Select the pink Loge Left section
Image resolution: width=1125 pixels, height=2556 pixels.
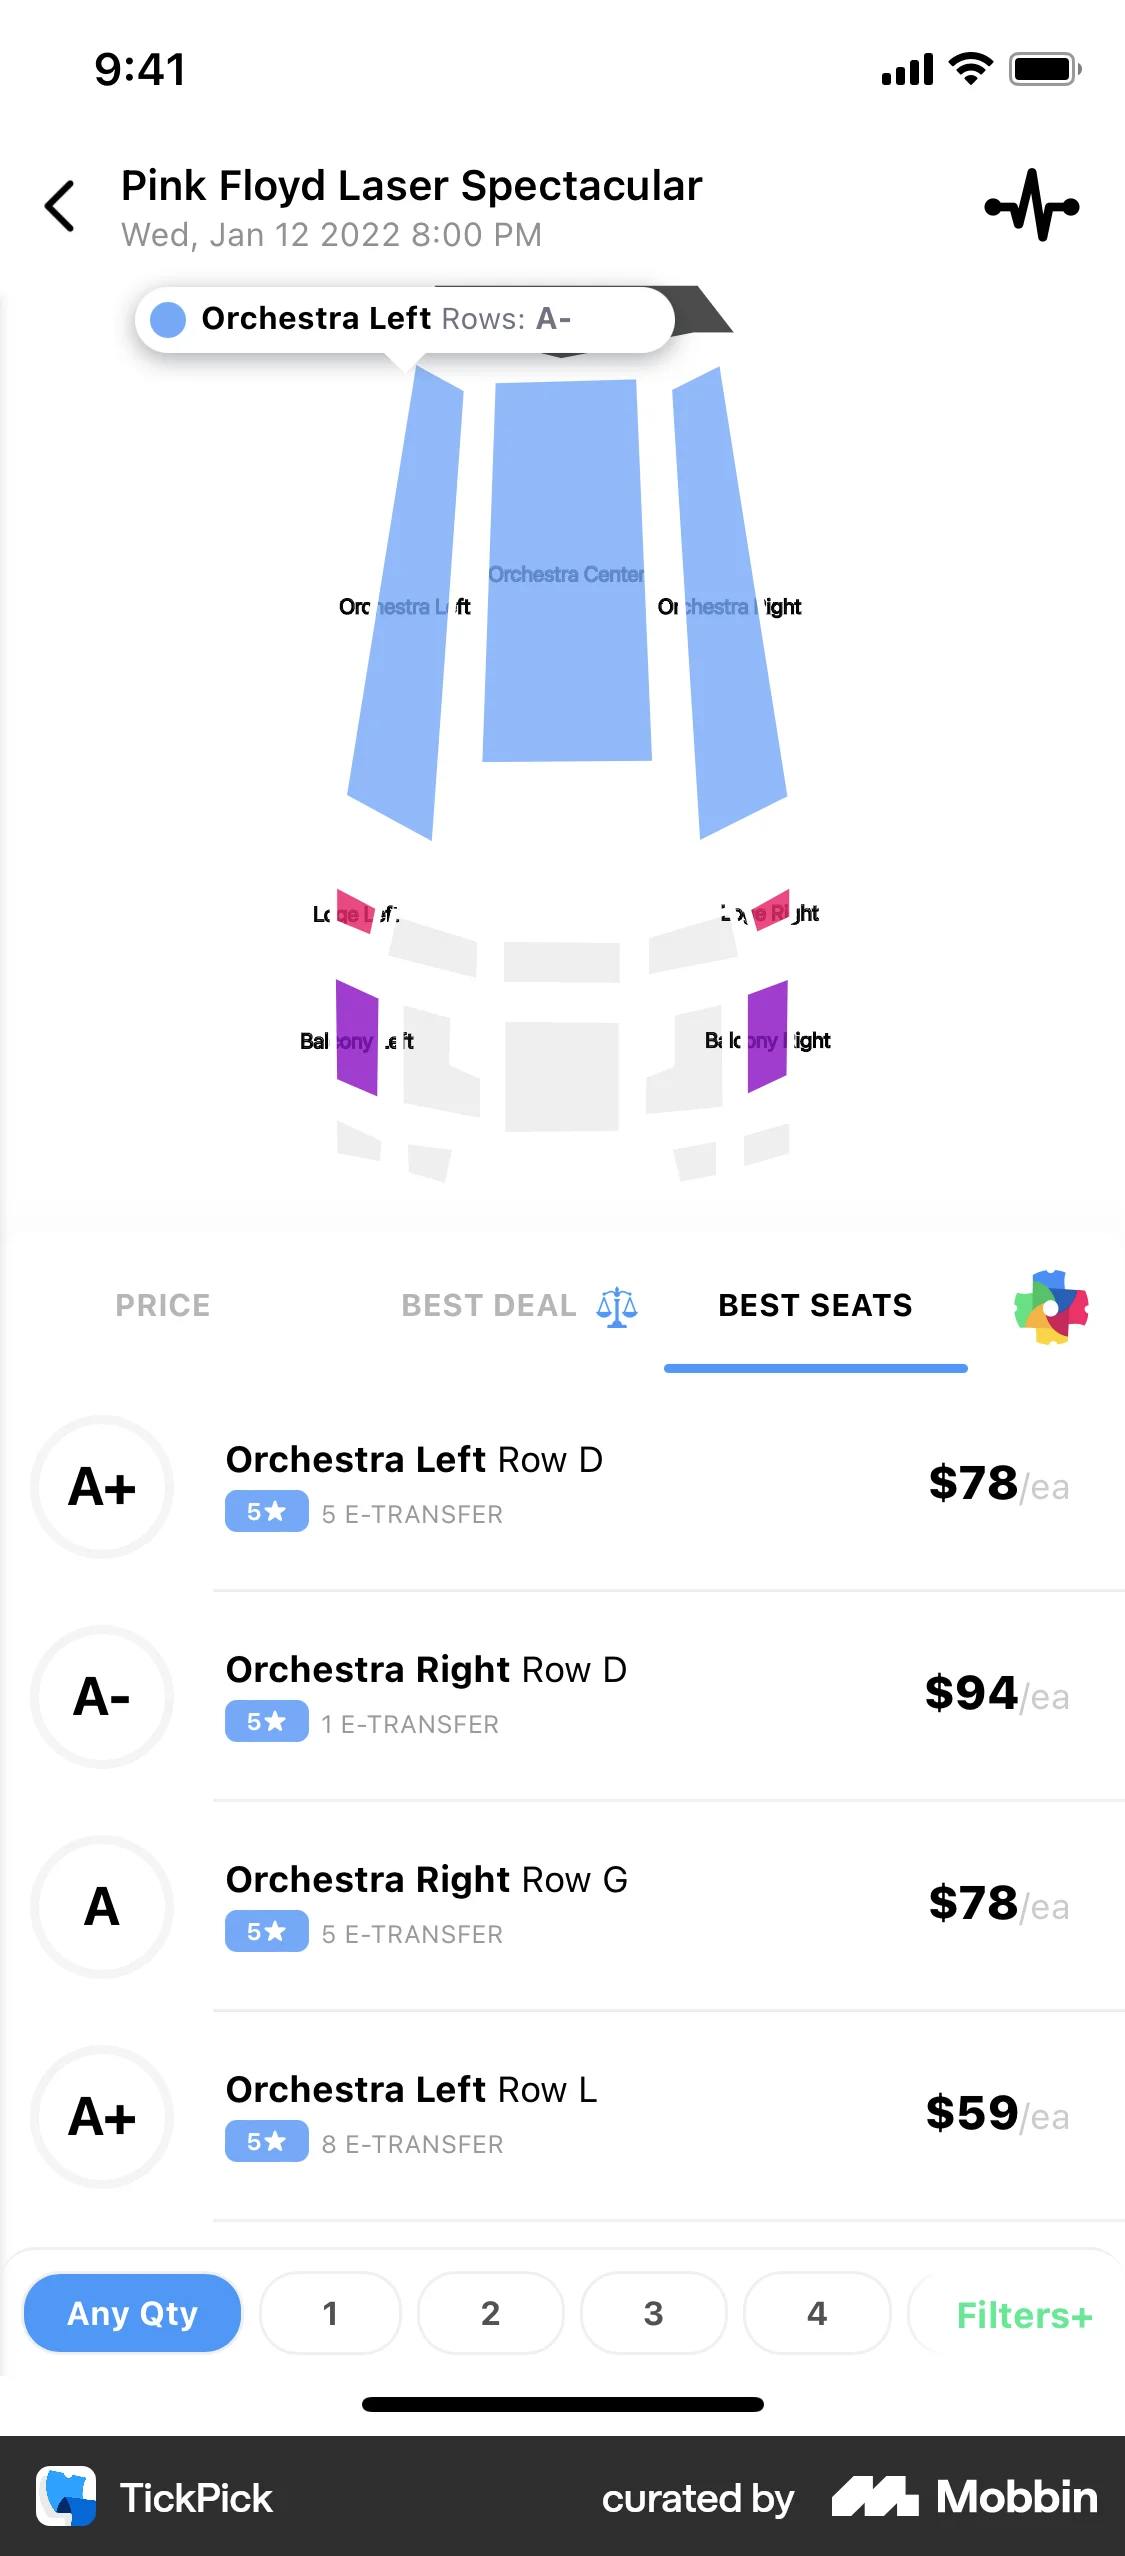pos(354,911)
